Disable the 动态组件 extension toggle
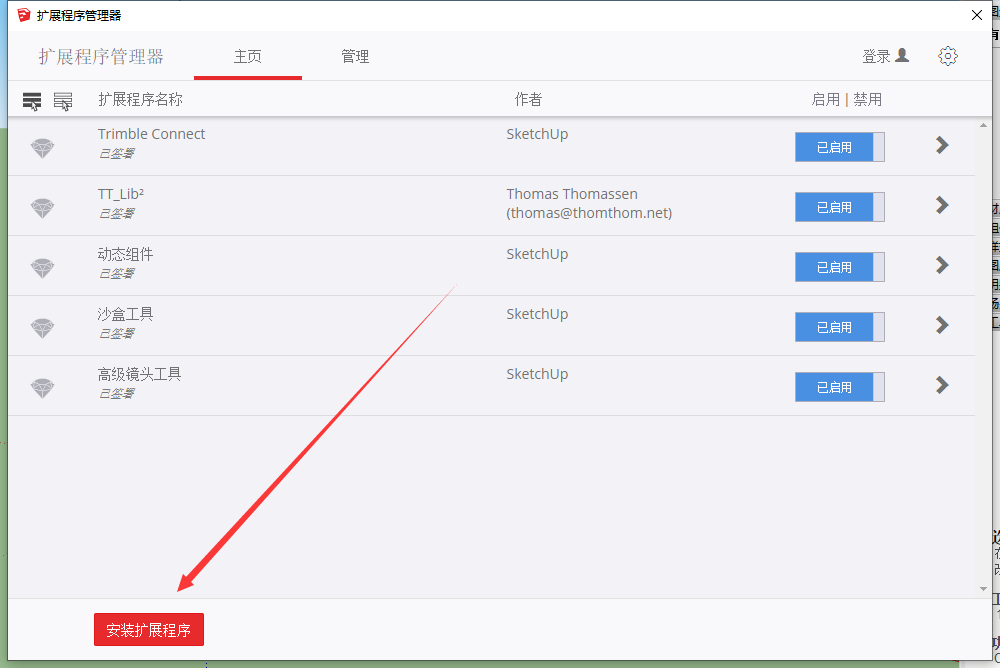The width and height of the screenshot is (1000, 668). [x=839, y=267]
